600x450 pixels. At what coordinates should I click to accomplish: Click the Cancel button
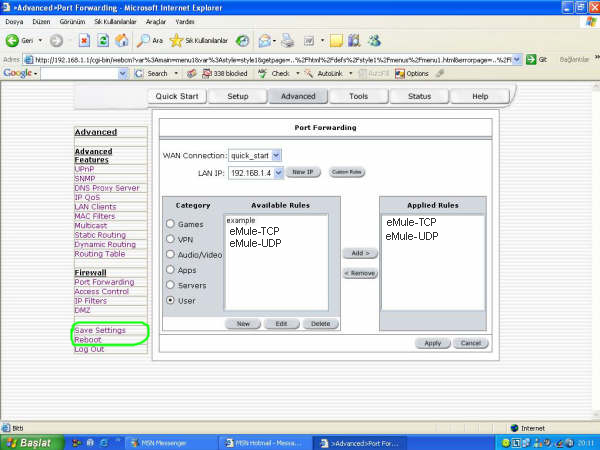pos(471,343)
